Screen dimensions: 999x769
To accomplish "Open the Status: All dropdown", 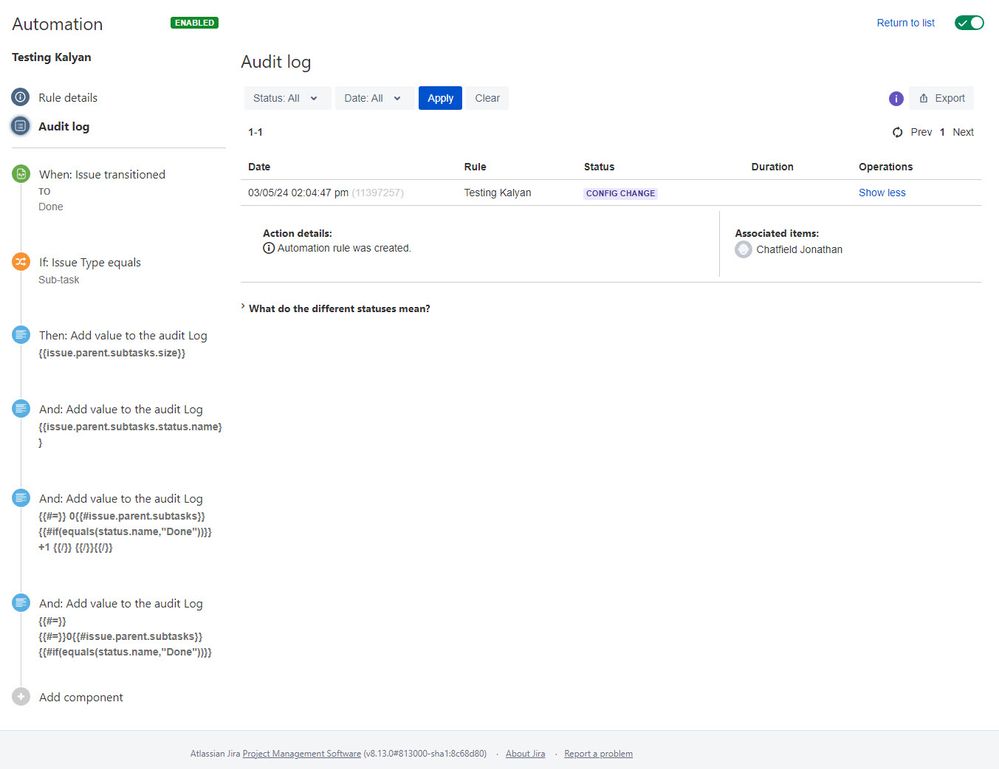I will pyautogui.click(x=286, y=98).
